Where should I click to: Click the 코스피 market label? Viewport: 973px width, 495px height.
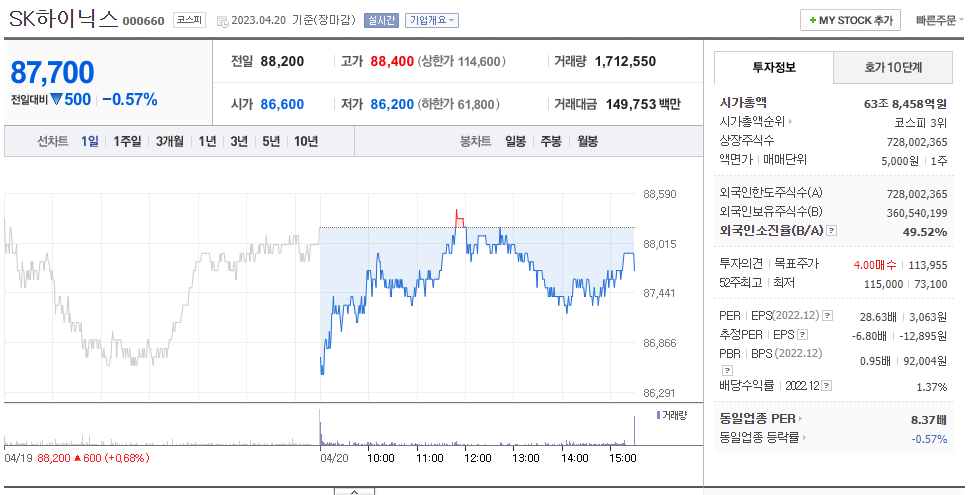coord(189,20)
